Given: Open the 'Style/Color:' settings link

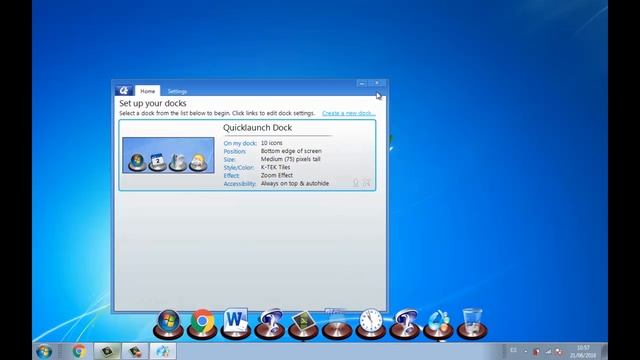Looking at the screenshot, I should click(239, 168).
